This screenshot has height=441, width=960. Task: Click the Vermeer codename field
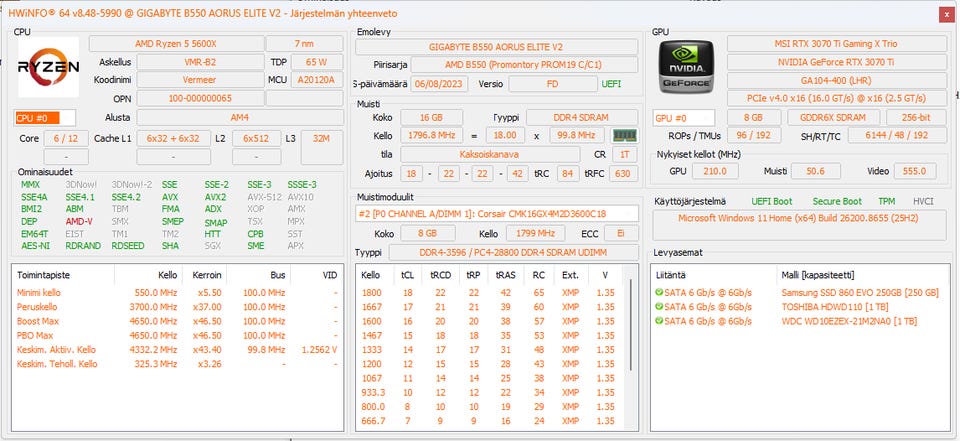tap(200, 80)
